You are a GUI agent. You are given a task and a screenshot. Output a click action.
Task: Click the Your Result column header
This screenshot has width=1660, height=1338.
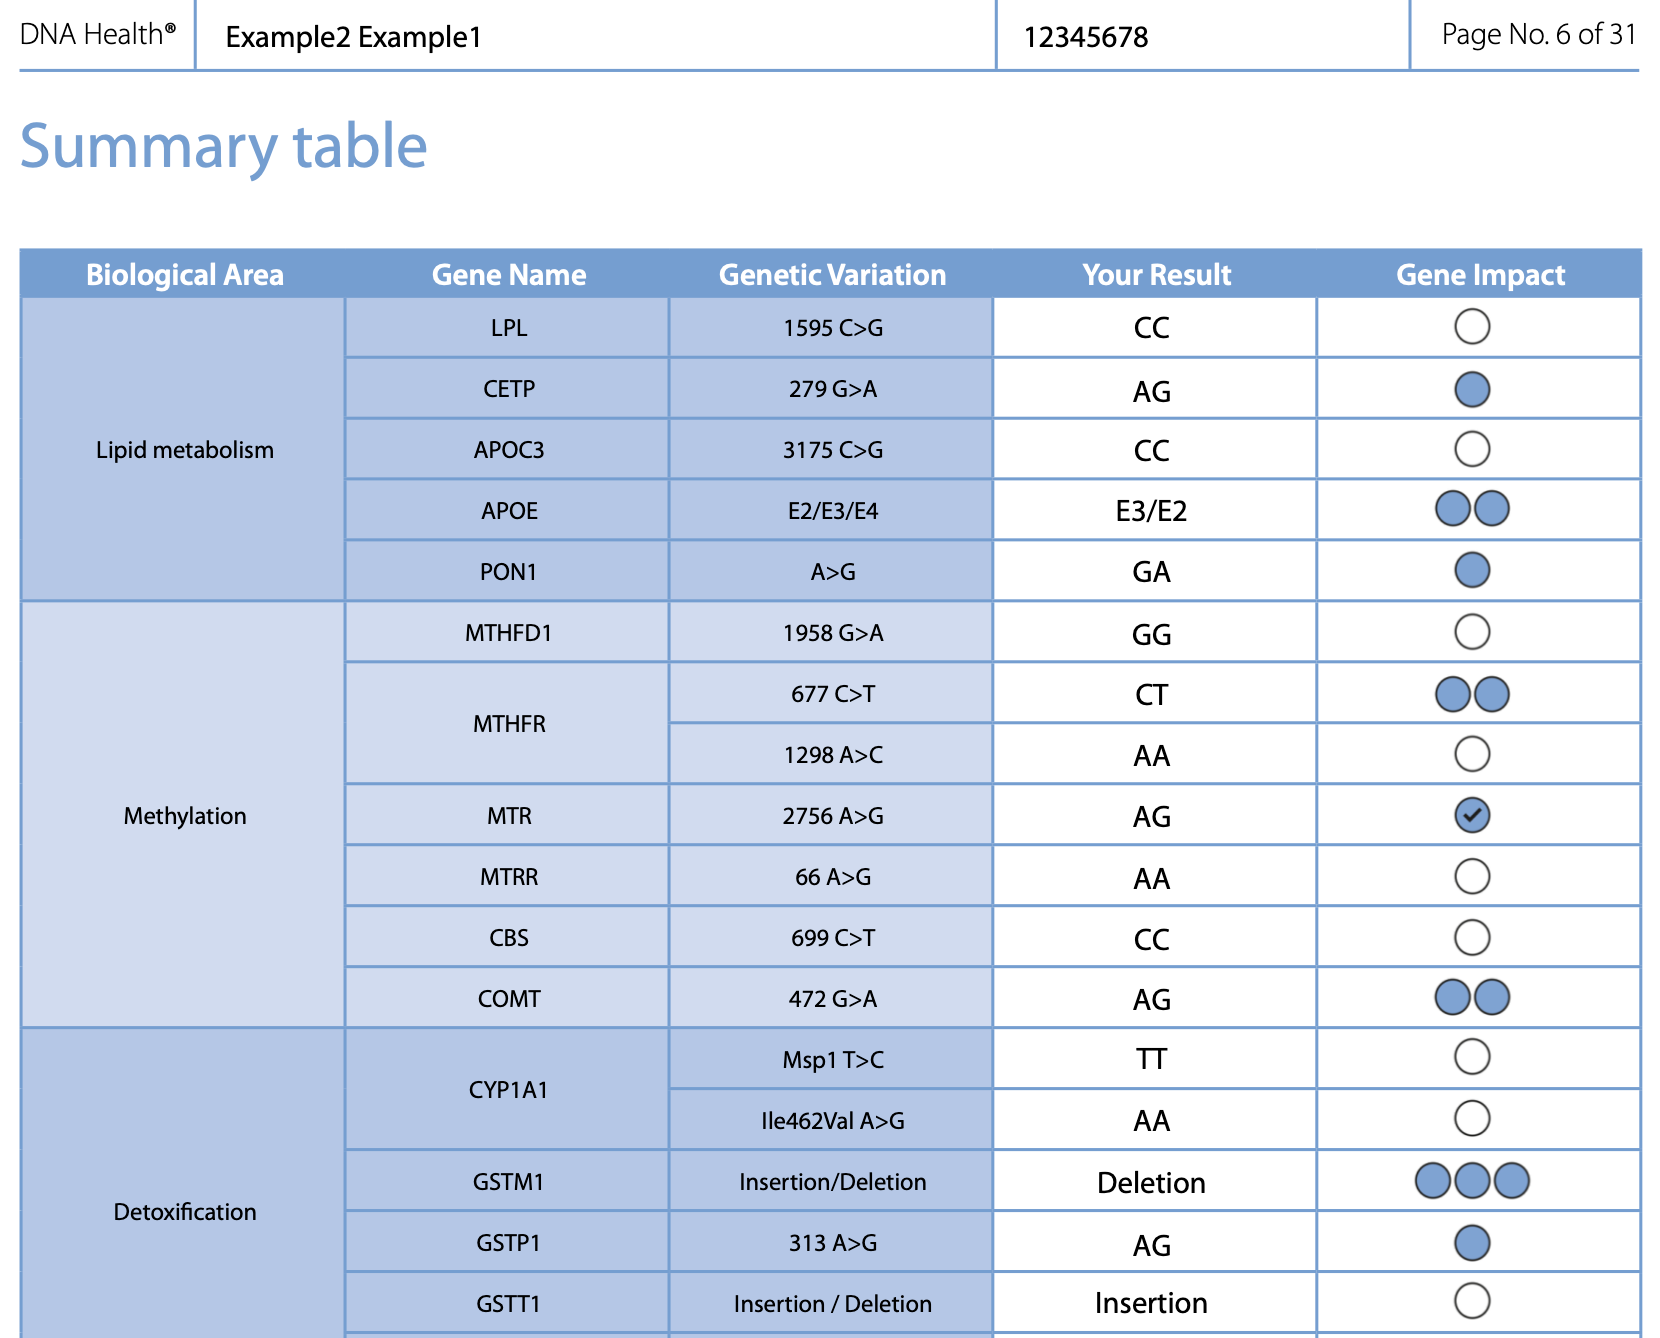1157,274
